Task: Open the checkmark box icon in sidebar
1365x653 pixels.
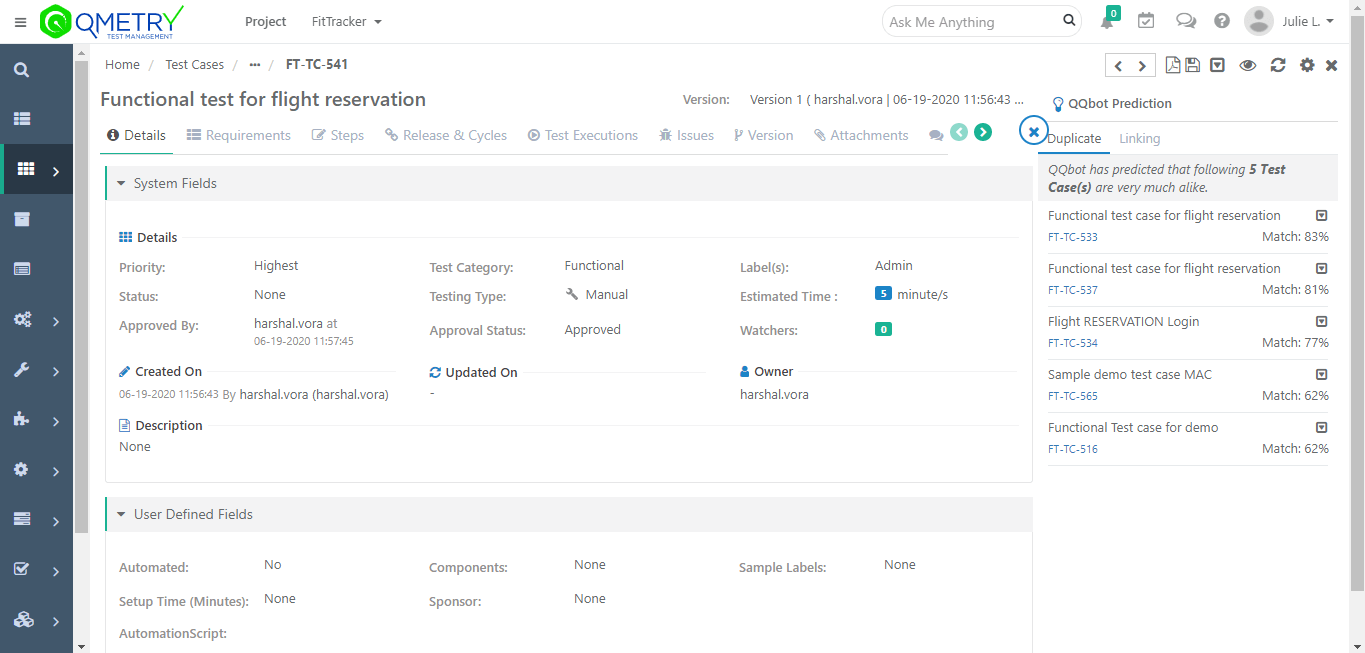Action: tap(22, 570)
